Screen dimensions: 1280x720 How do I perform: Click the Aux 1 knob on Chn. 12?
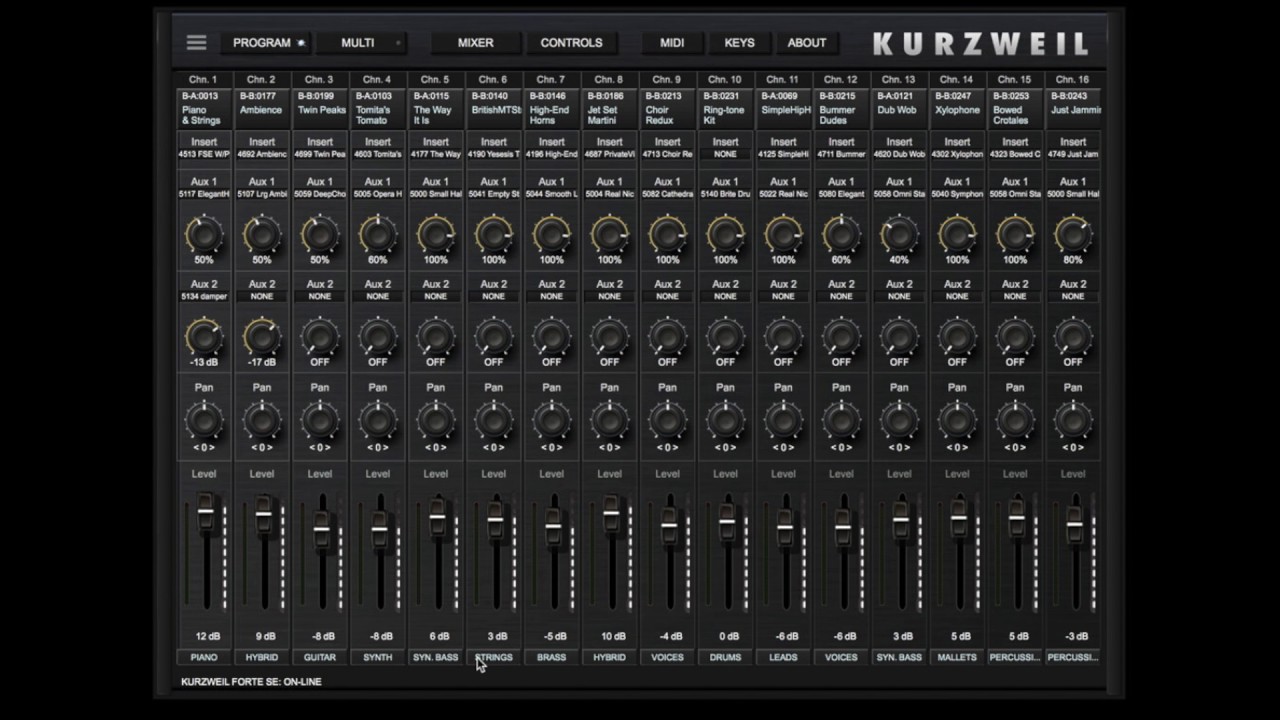pos(841,235)
